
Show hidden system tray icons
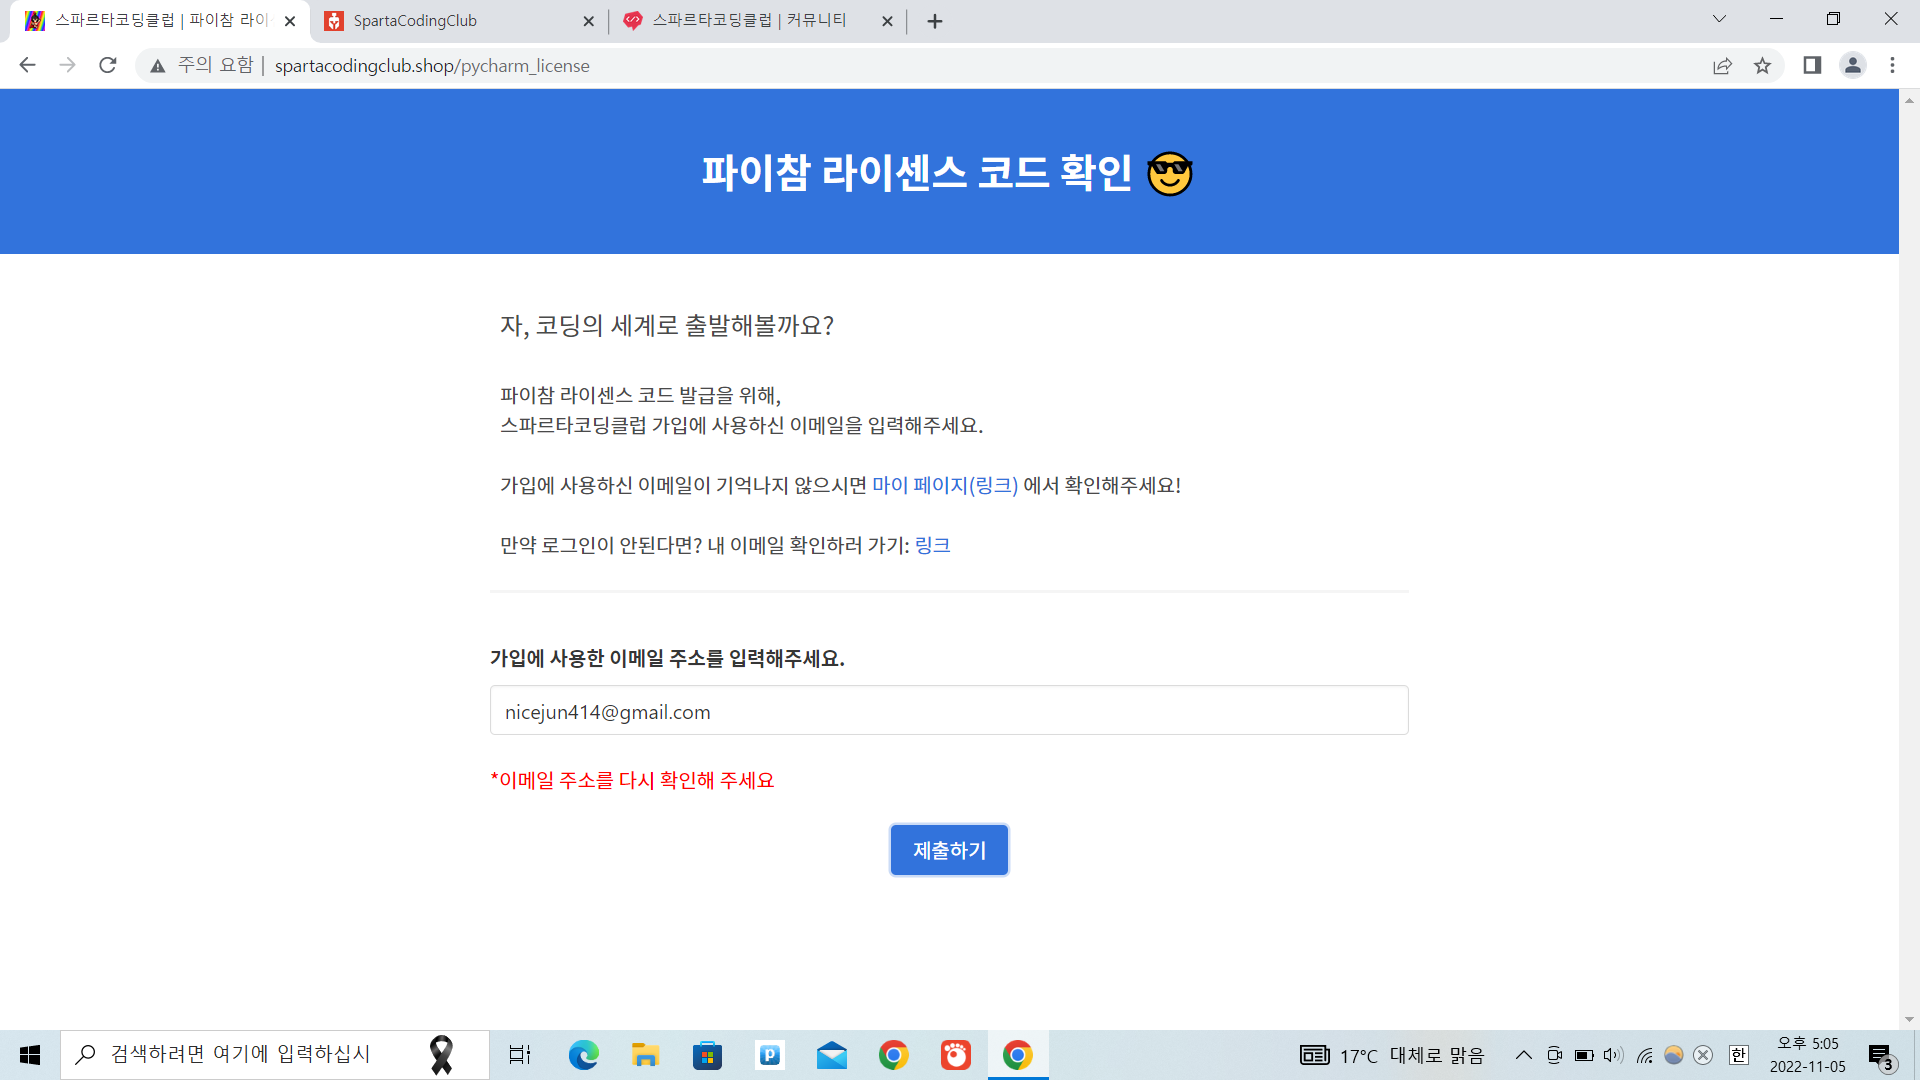pos(1524,1055)
